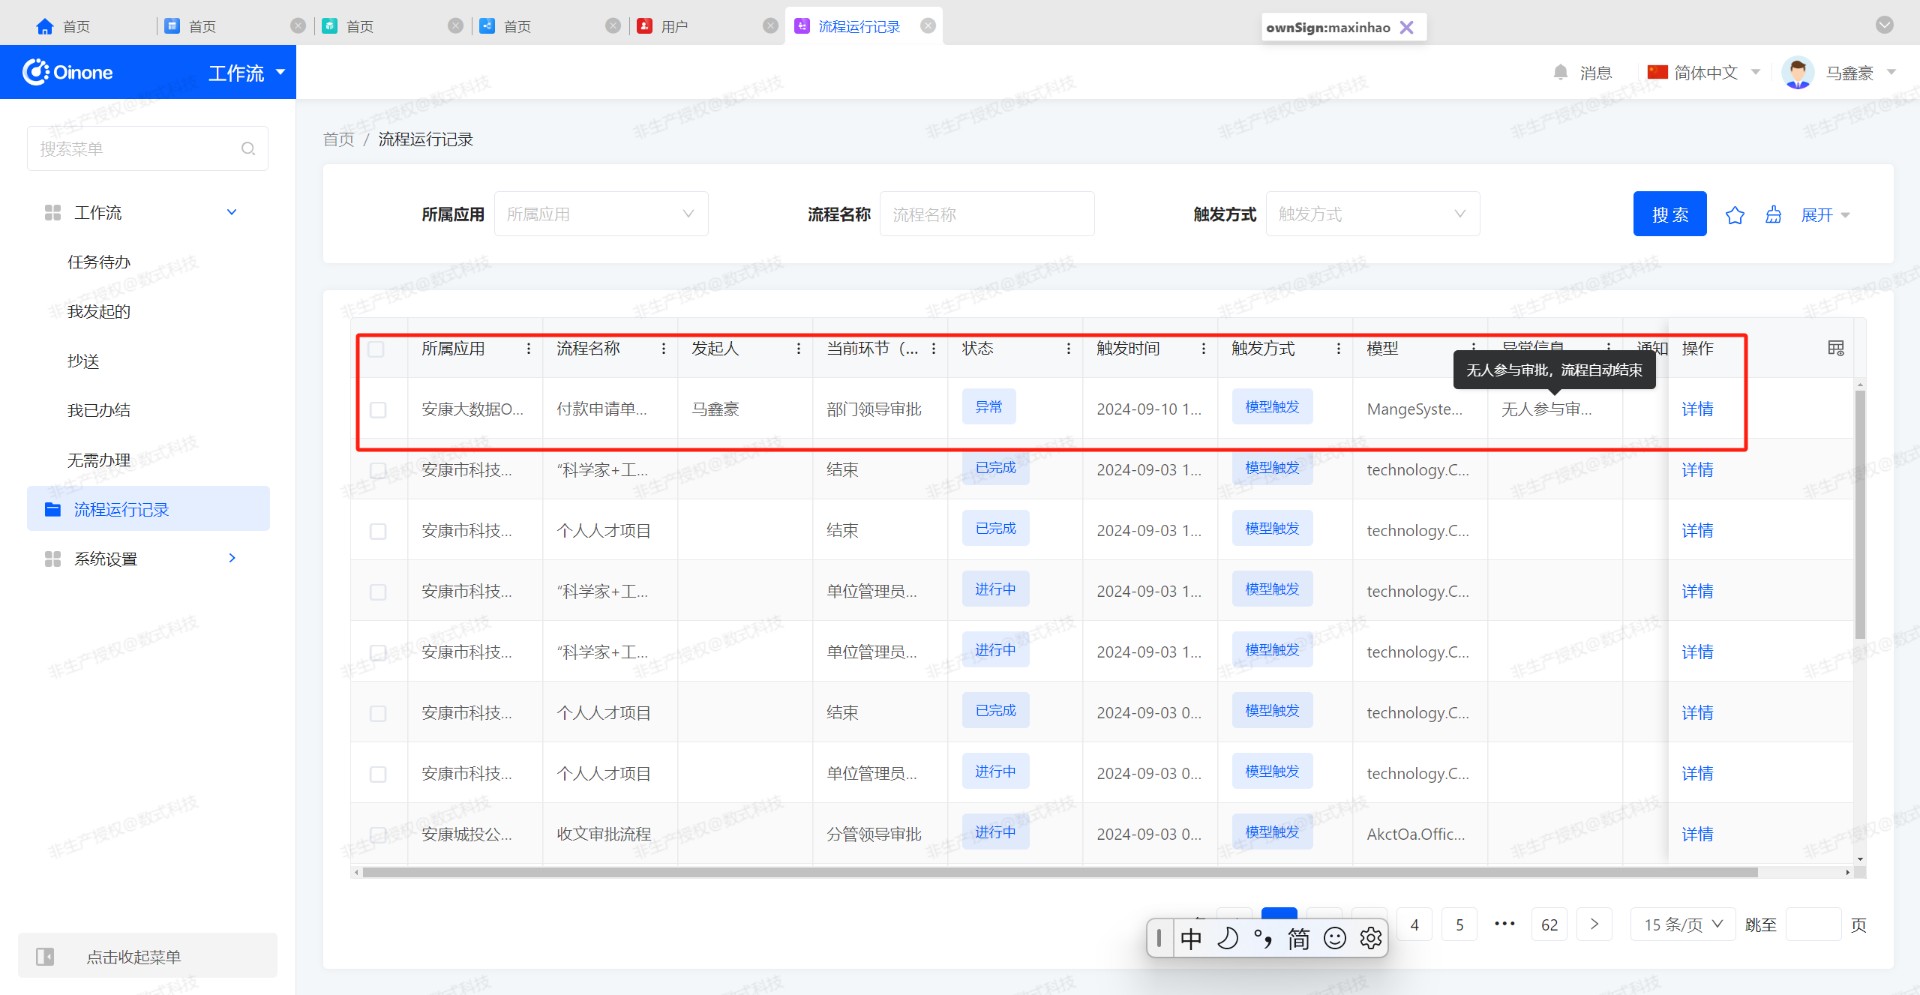Image resolution: width=1920 pixels, height=995 pixels.
Task: Click the 当前环节 column menu dots
Action: click(x=934, y=348)
